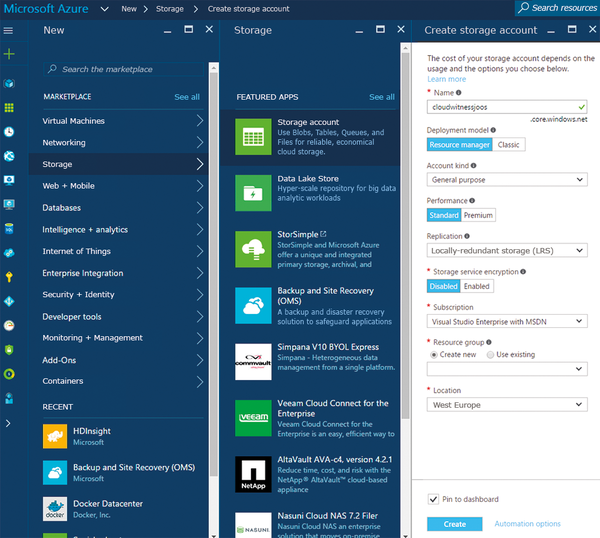600x538 pixels.
Task: Open the Automation options link
Action: coord(527,523)
